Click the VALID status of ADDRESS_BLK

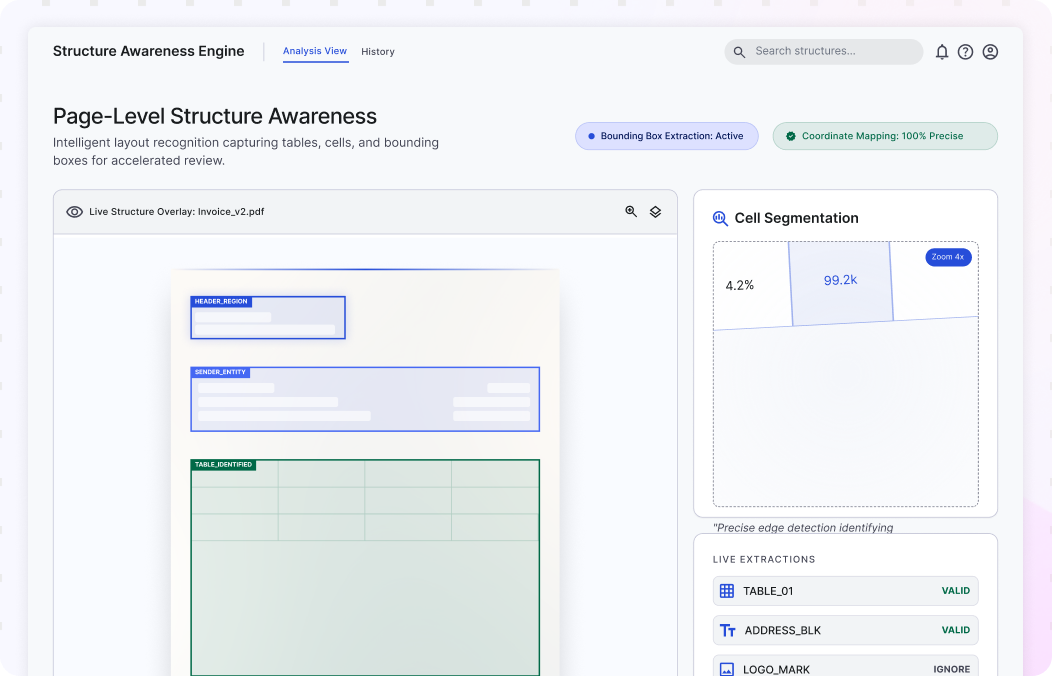(955, 630)
